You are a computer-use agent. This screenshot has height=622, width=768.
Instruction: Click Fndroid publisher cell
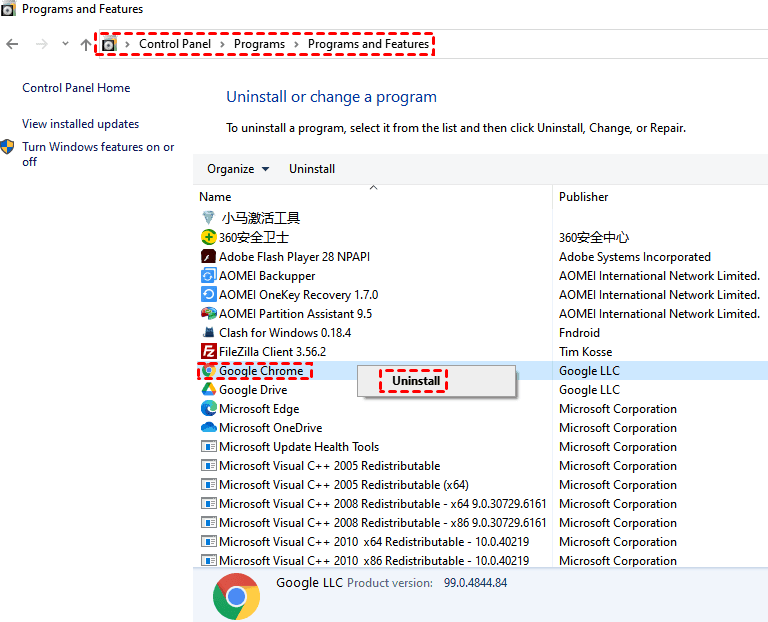click(x=579, y=333)
